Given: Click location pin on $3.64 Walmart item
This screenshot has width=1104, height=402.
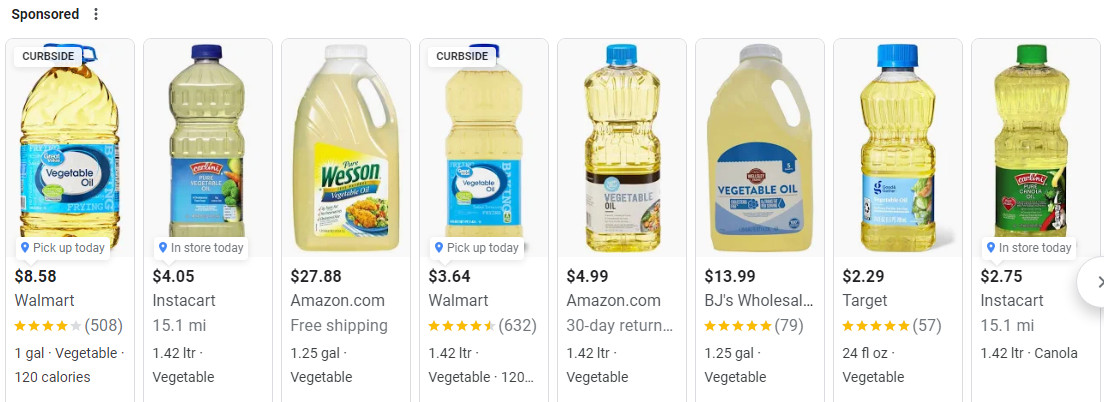Looking at the screenshot, I should 439,248.
